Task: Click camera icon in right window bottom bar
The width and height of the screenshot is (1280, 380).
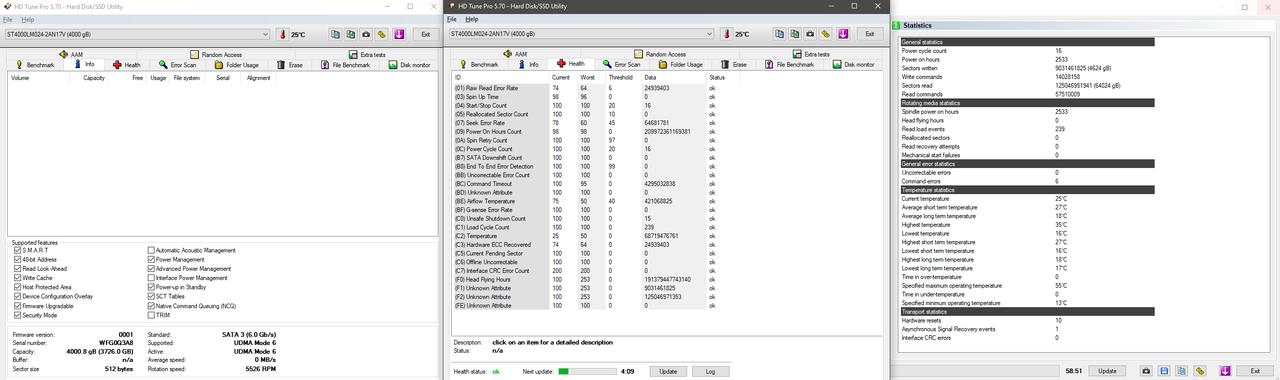Action: [1146, 370]
